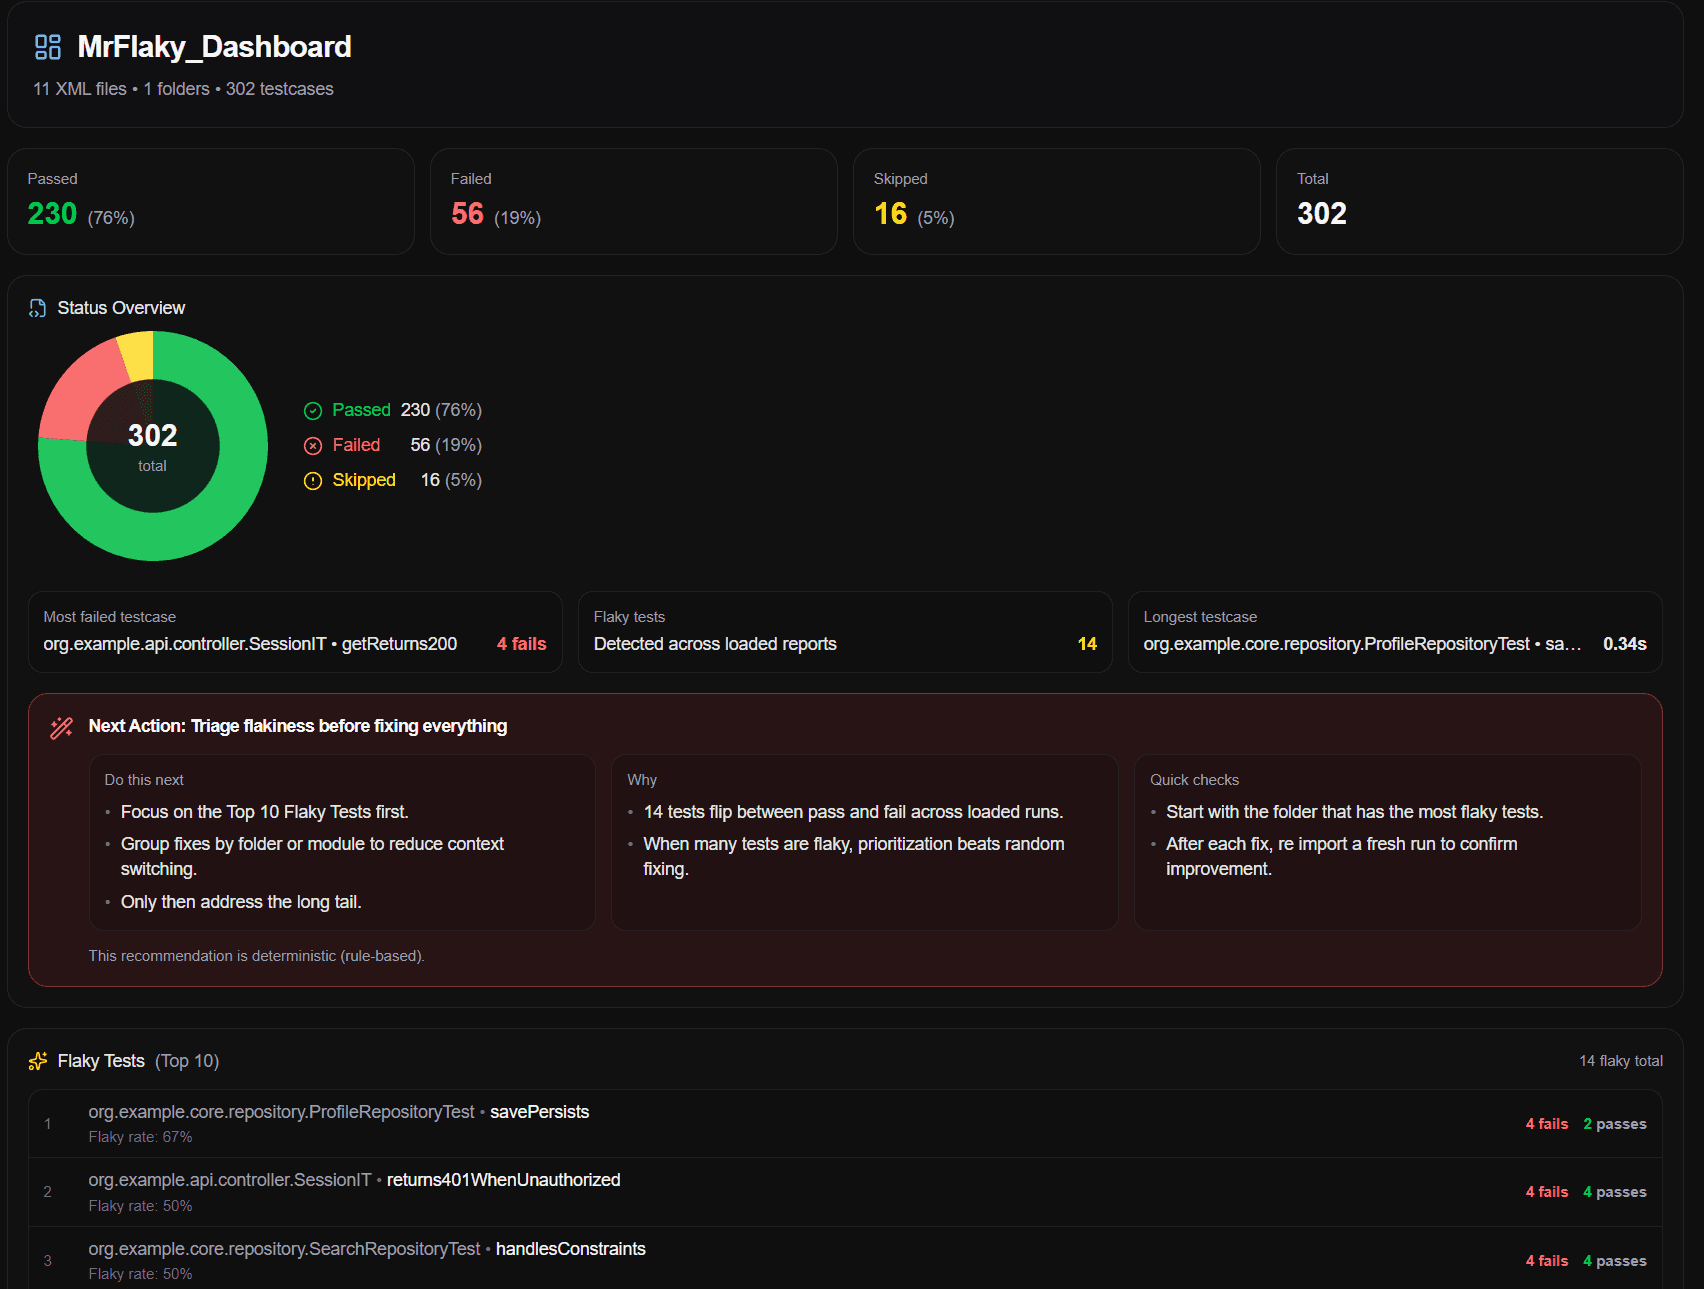The width and height of the screenshot is (1704, 1289).
Task: Open the ProfileRepositoryTest longest testcase card
Action: click(1395, 632)
